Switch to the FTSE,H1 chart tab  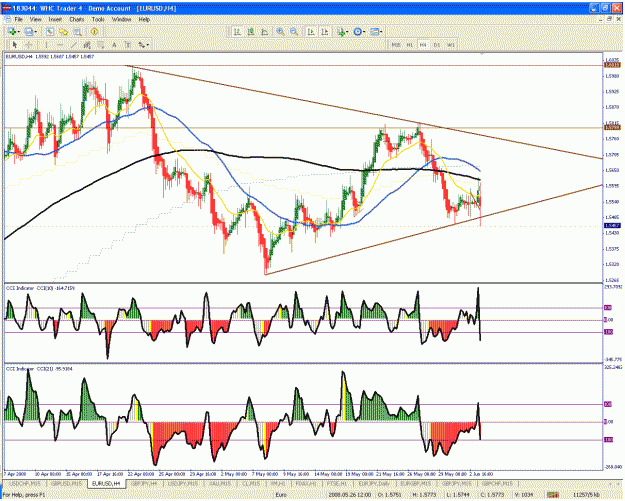click(x=337, y=483)
